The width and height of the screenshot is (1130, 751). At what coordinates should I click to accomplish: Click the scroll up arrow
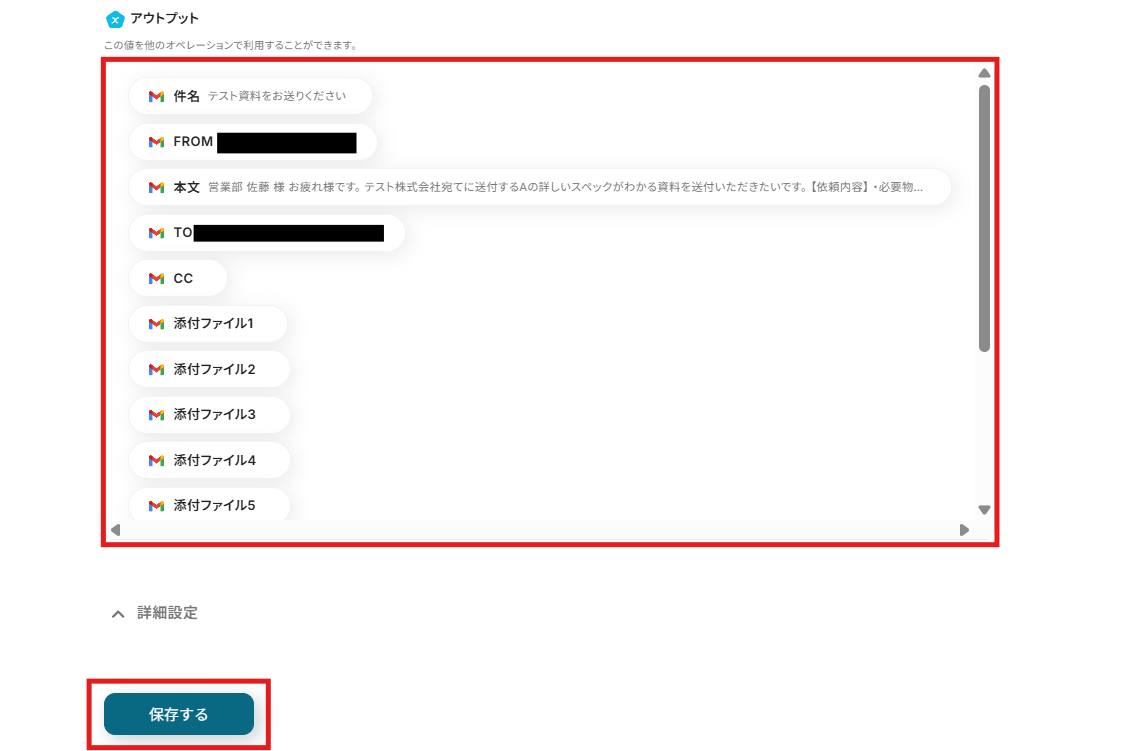tap(984, 73)
